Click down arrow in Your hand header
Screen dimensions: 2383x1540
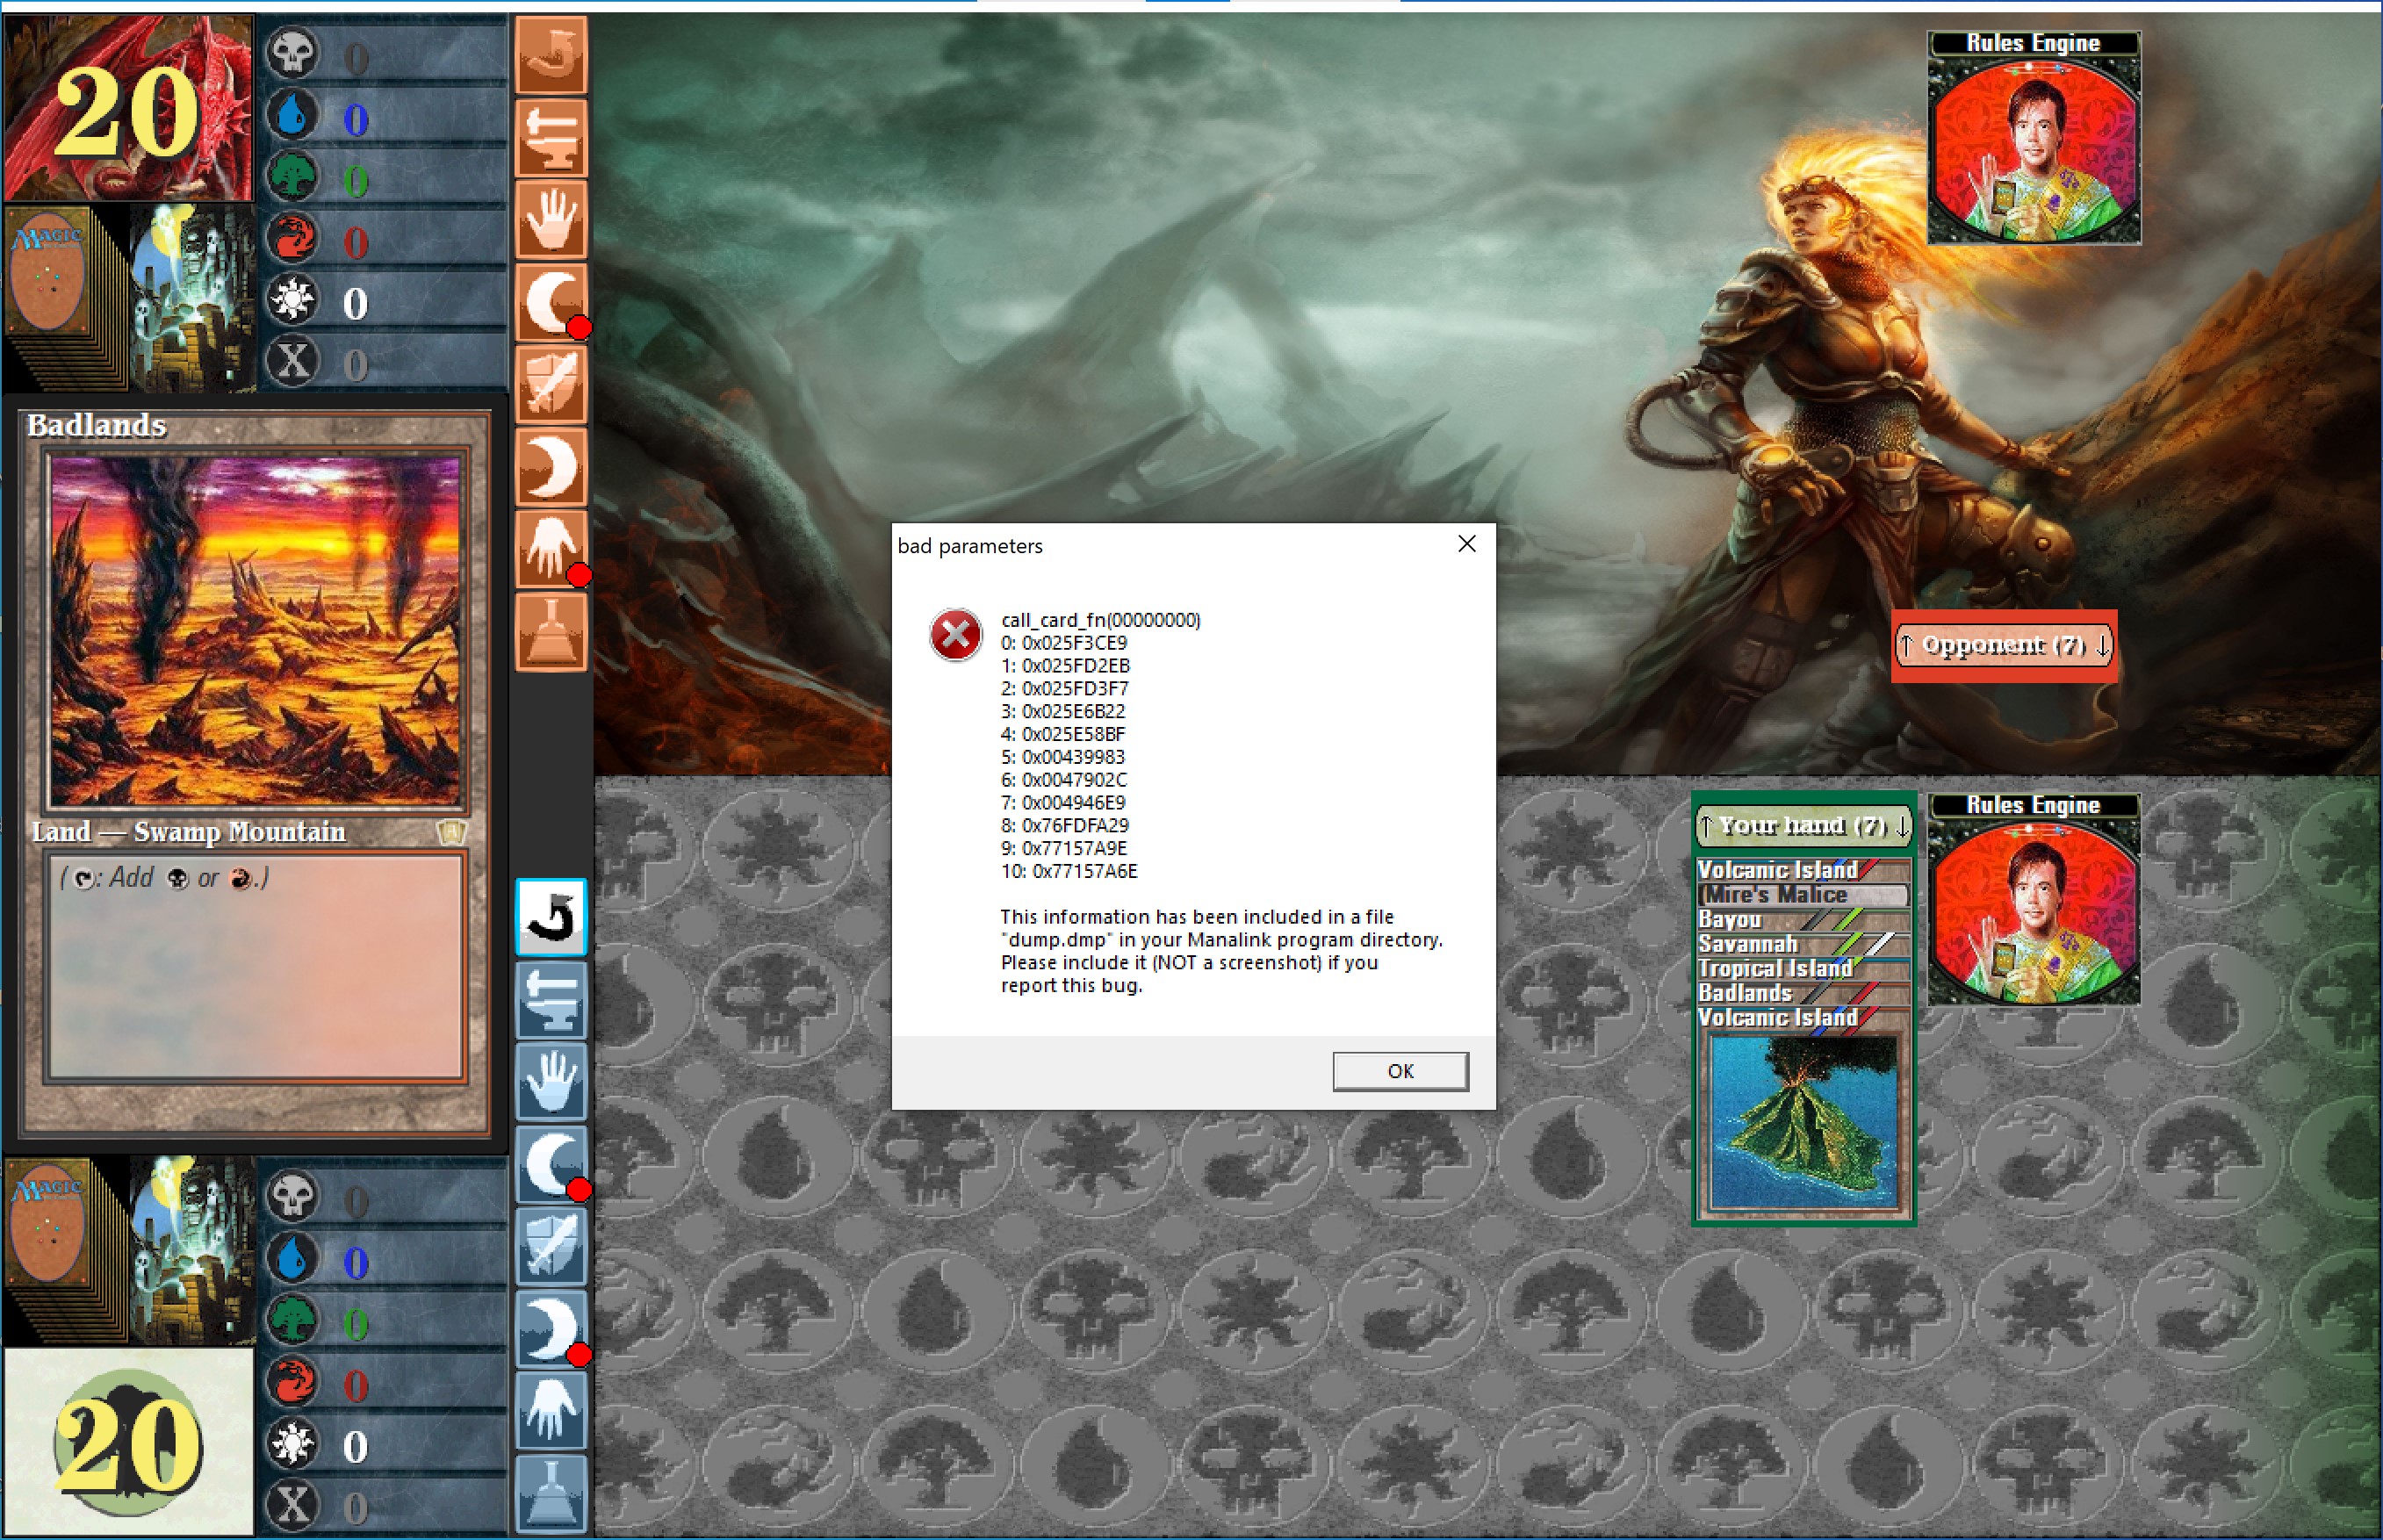1901,827
